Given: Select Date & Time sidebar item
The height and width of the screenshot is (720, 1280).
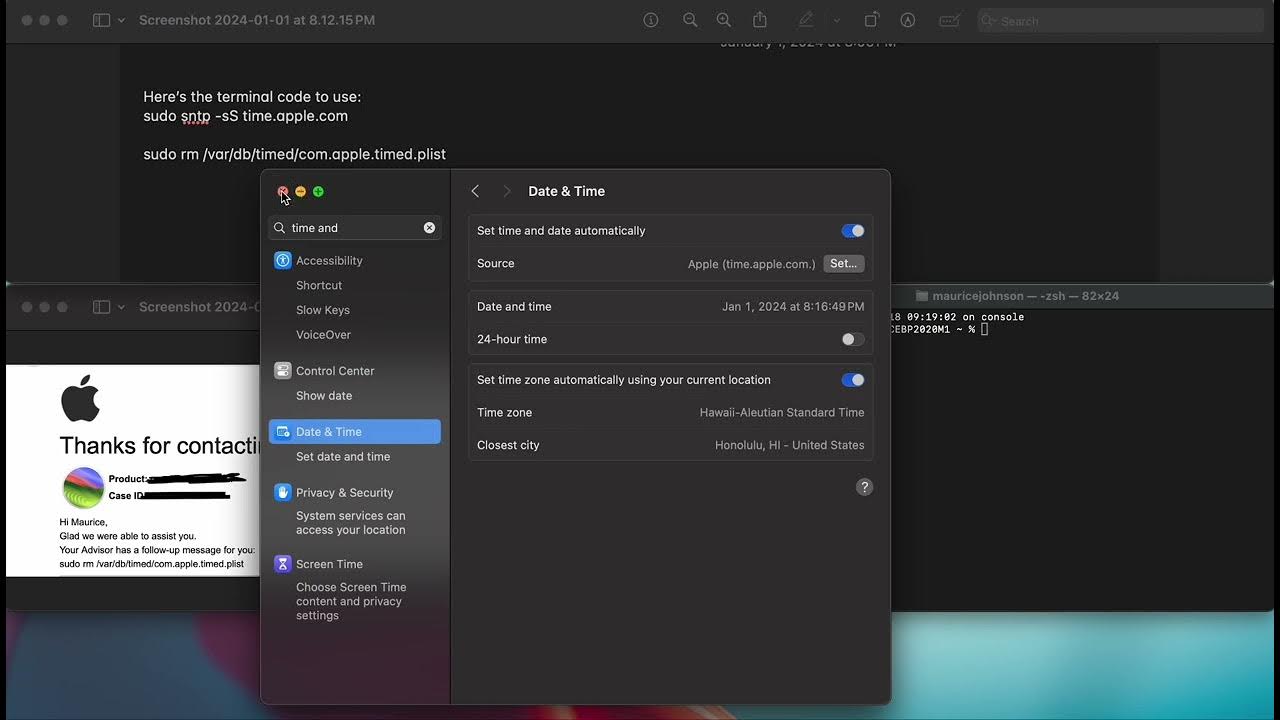Looking at the screenshot, I should [355, 432].
